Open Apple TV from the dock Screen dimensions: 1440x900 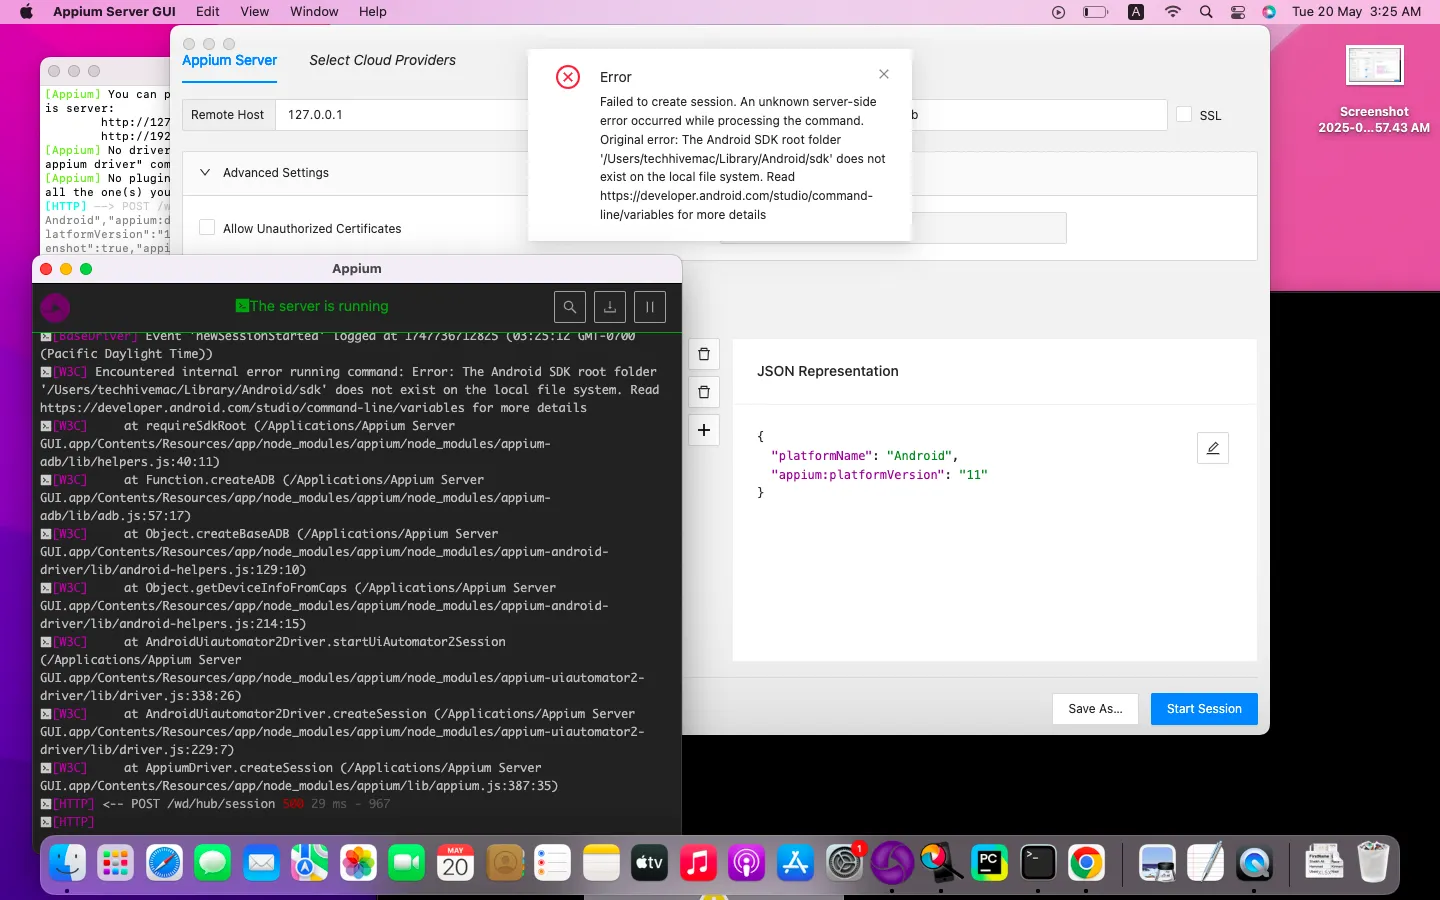[x=649, y=862]
